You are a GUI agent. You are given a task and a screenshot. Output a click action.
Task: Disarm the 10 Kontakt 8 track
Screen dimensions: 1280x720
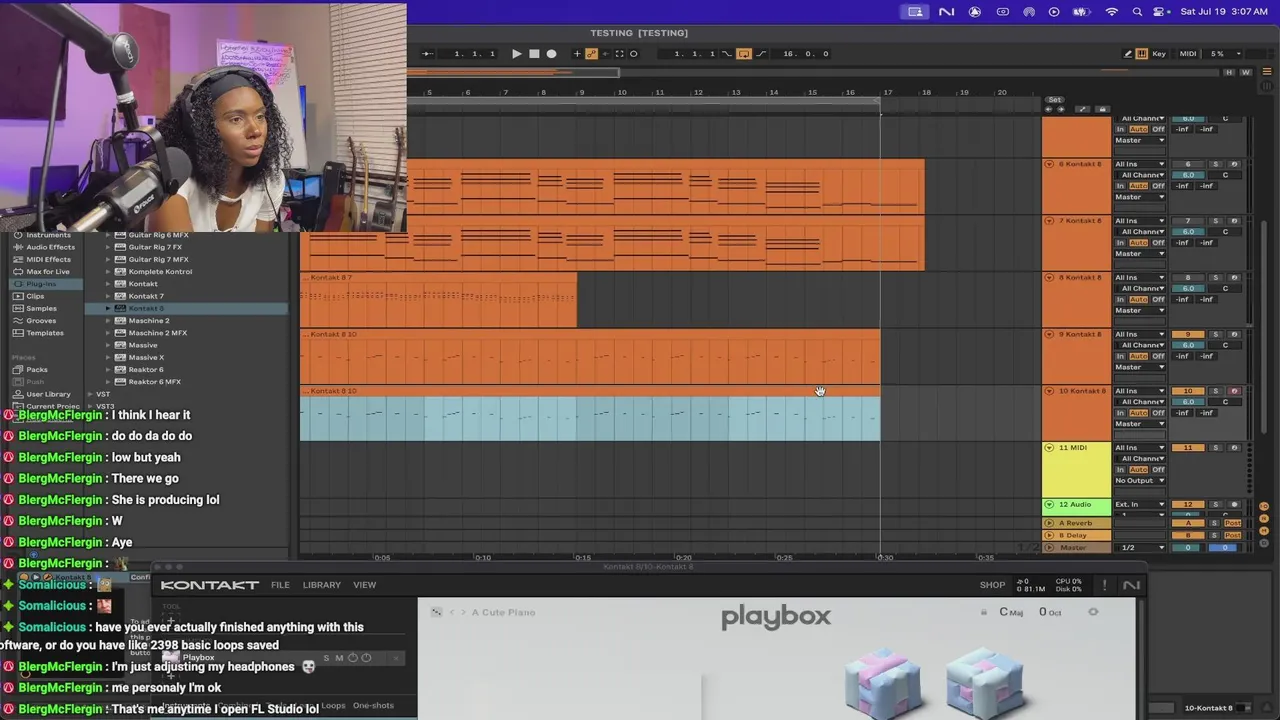coord(1234,391)
